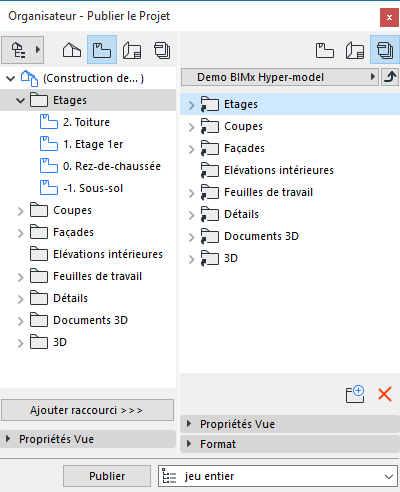The width and height of the screenshot is (400, 492).
Task: Expand the Format panel
Action: 189,444
